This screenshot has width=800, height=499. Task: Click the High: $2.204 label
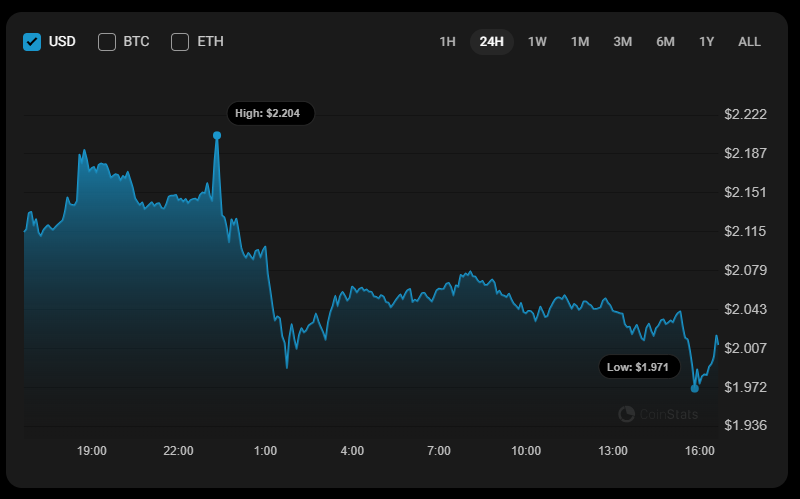270,114
